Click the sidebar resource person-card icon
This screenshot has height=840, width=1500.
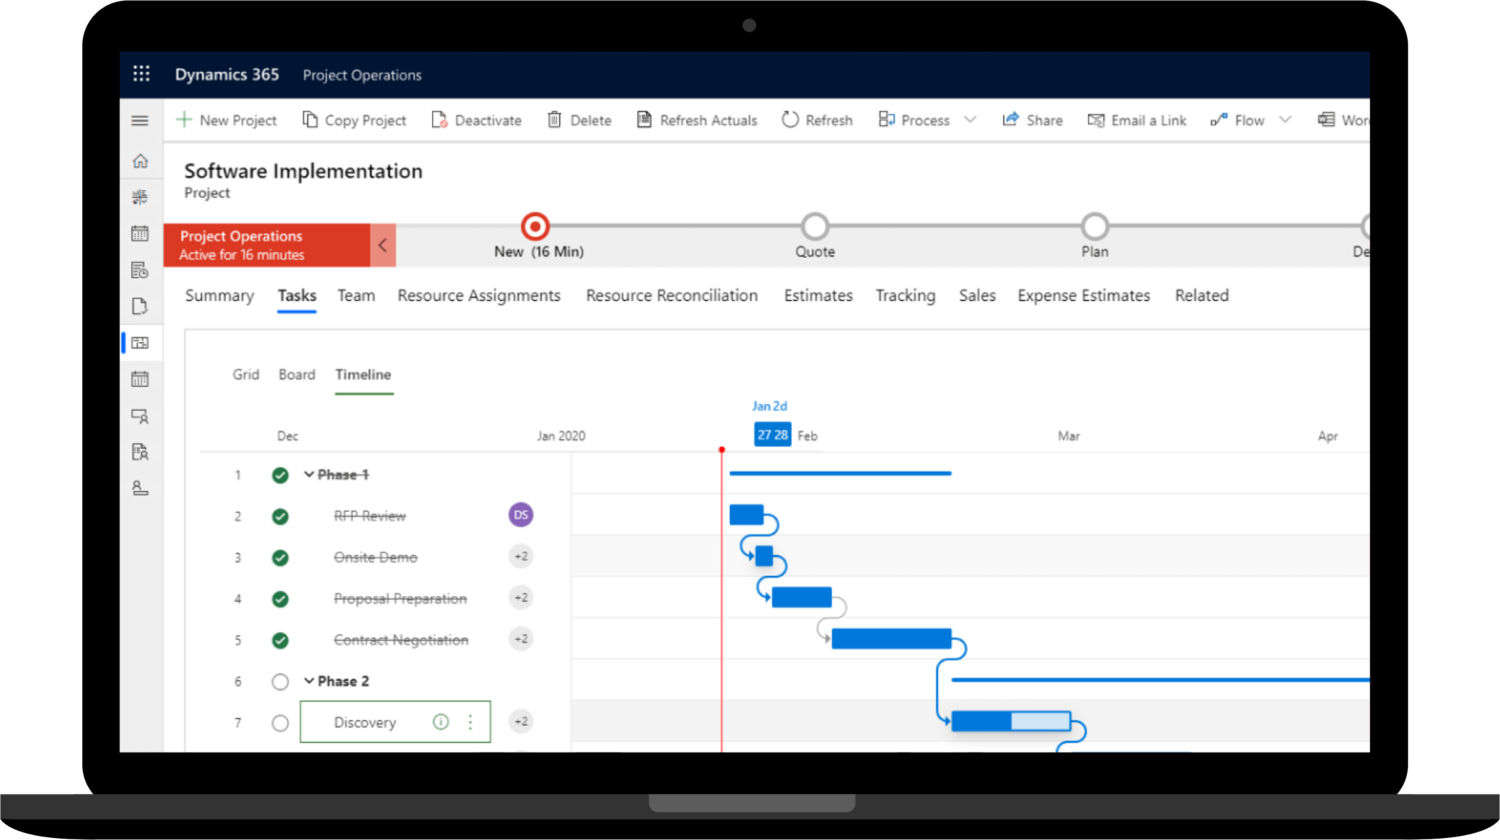(x=140, y=416)
